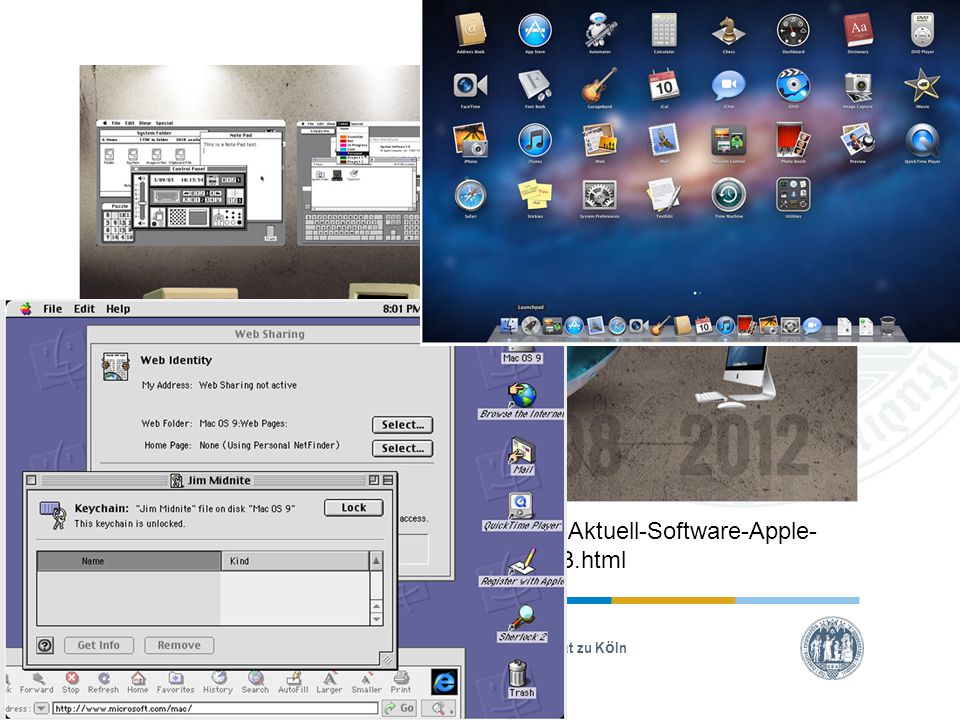Image resolution: width=960 pixels, height=720 pixels.
Task: Click Select button for Home Page
Action: (x=402, y=448)
